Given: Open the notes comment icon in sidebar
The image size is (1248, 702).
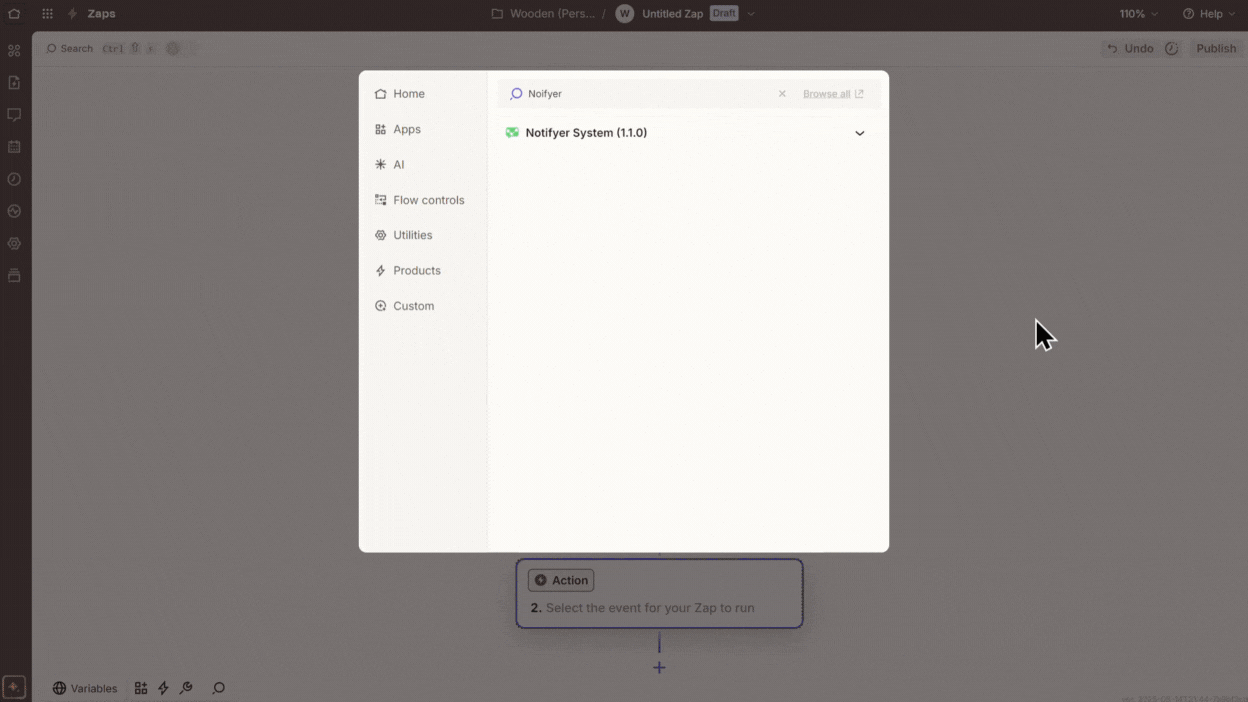Looking at the screenshot, I should (14, 115).
